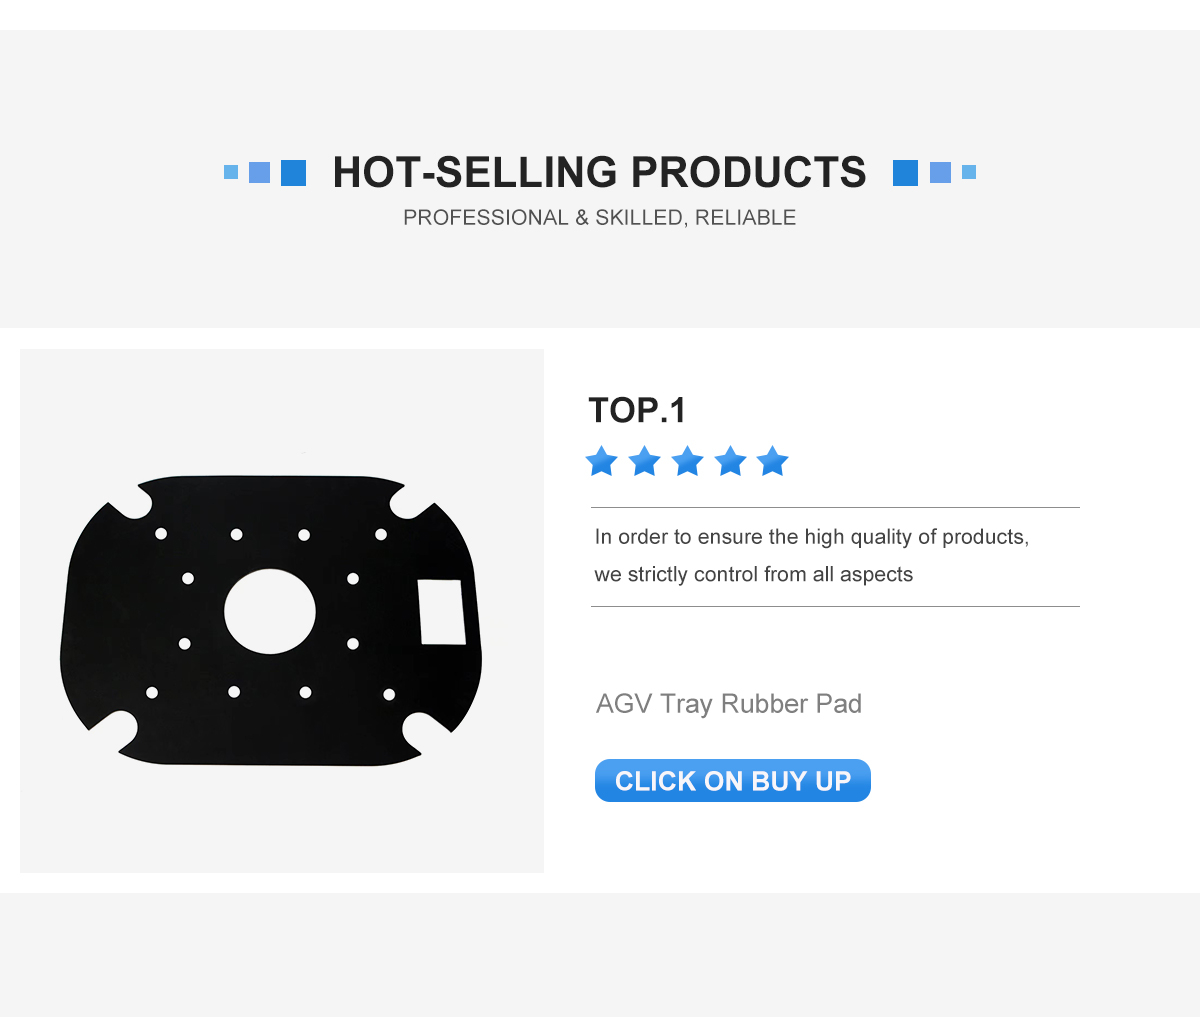Select the first blue rating star
This screenshot has height=1017, width=1200.
601,461
